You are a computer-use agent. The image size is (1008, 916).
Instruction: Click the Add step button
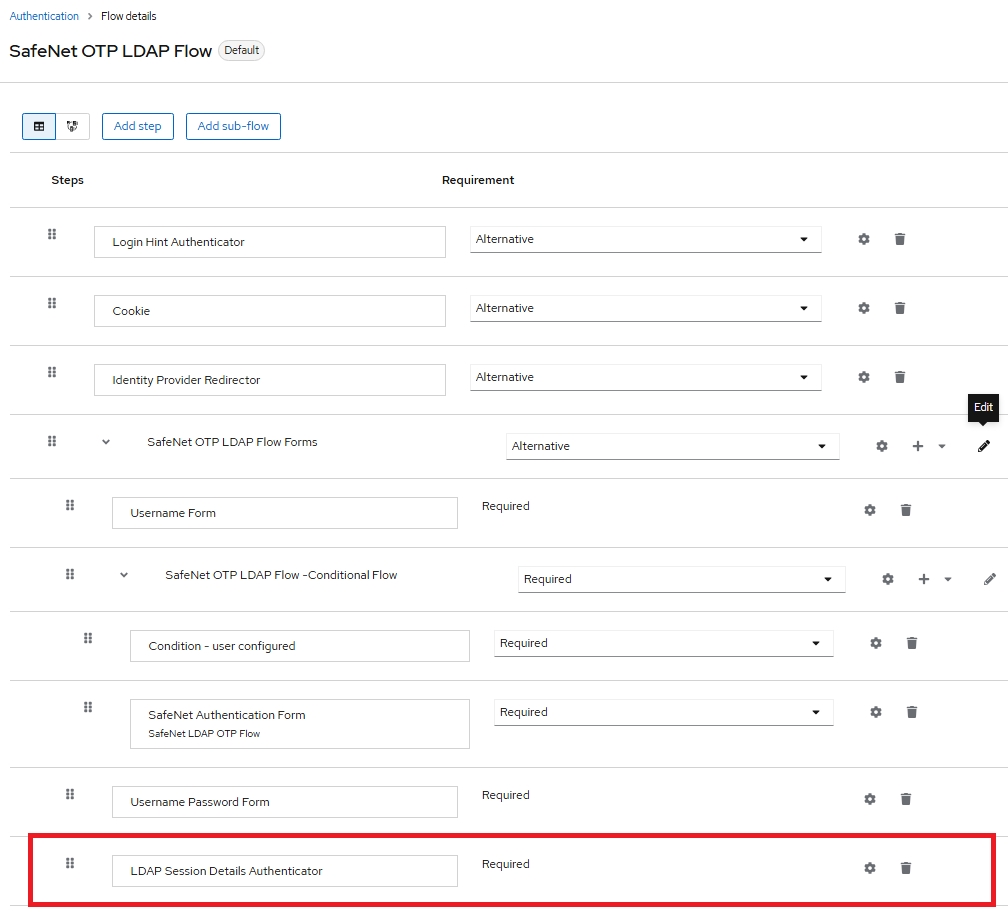click(x=138, y=127)
